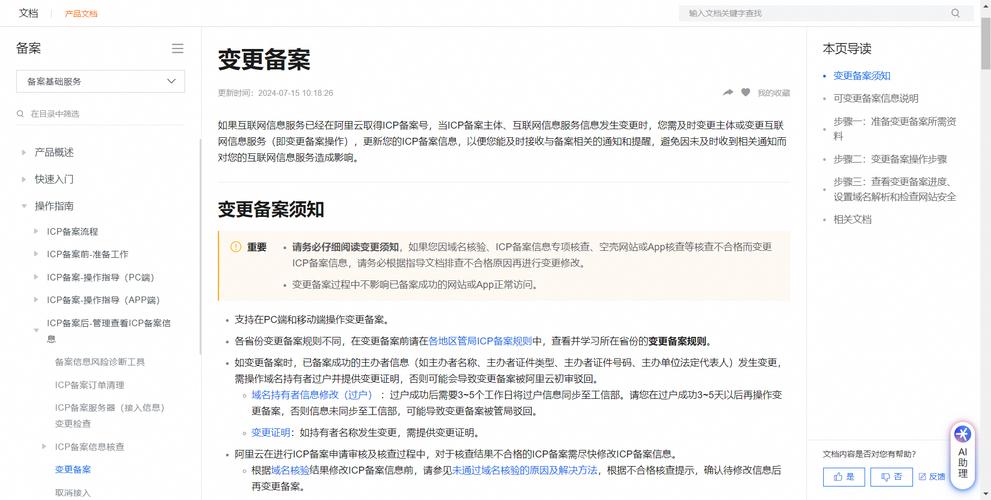The image size is (991, 500).
Task: Expand ICP备案前-准备工作 node
Action: pyautogui.click(x=36, y=254)
